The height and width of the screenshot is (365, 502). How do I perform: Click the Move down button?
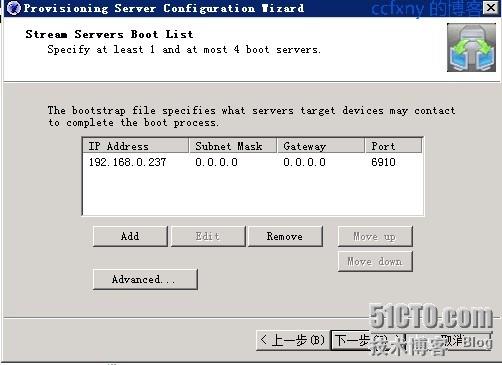375,261
